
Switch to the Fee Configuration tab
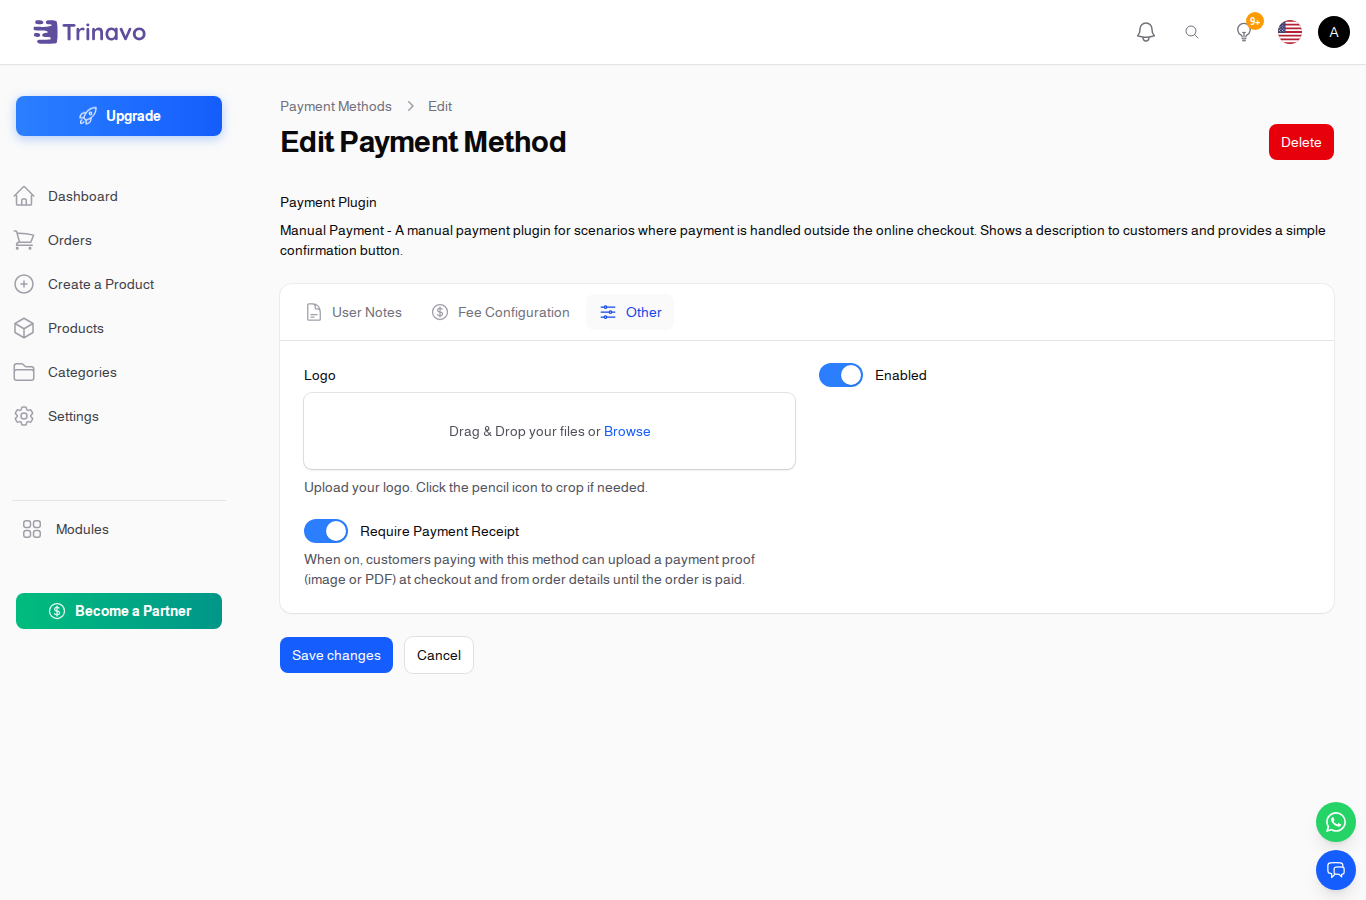pos(501,312)
